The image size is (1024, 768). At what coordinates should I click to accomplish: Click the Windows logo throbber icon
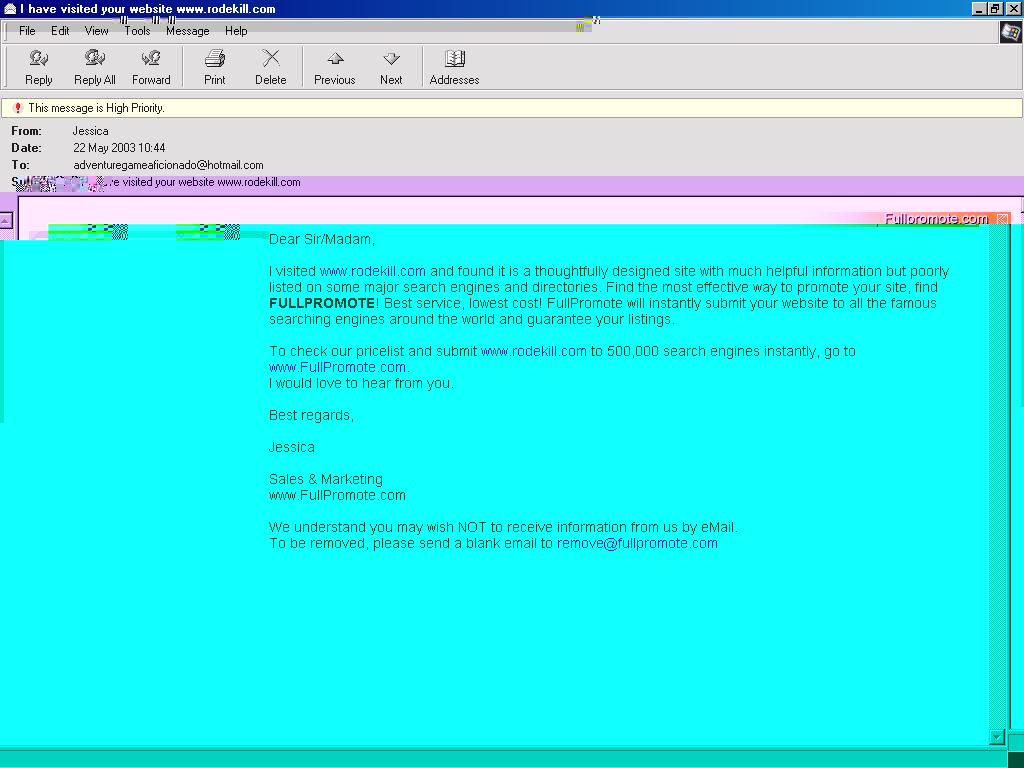click(x=1011, y=32)
